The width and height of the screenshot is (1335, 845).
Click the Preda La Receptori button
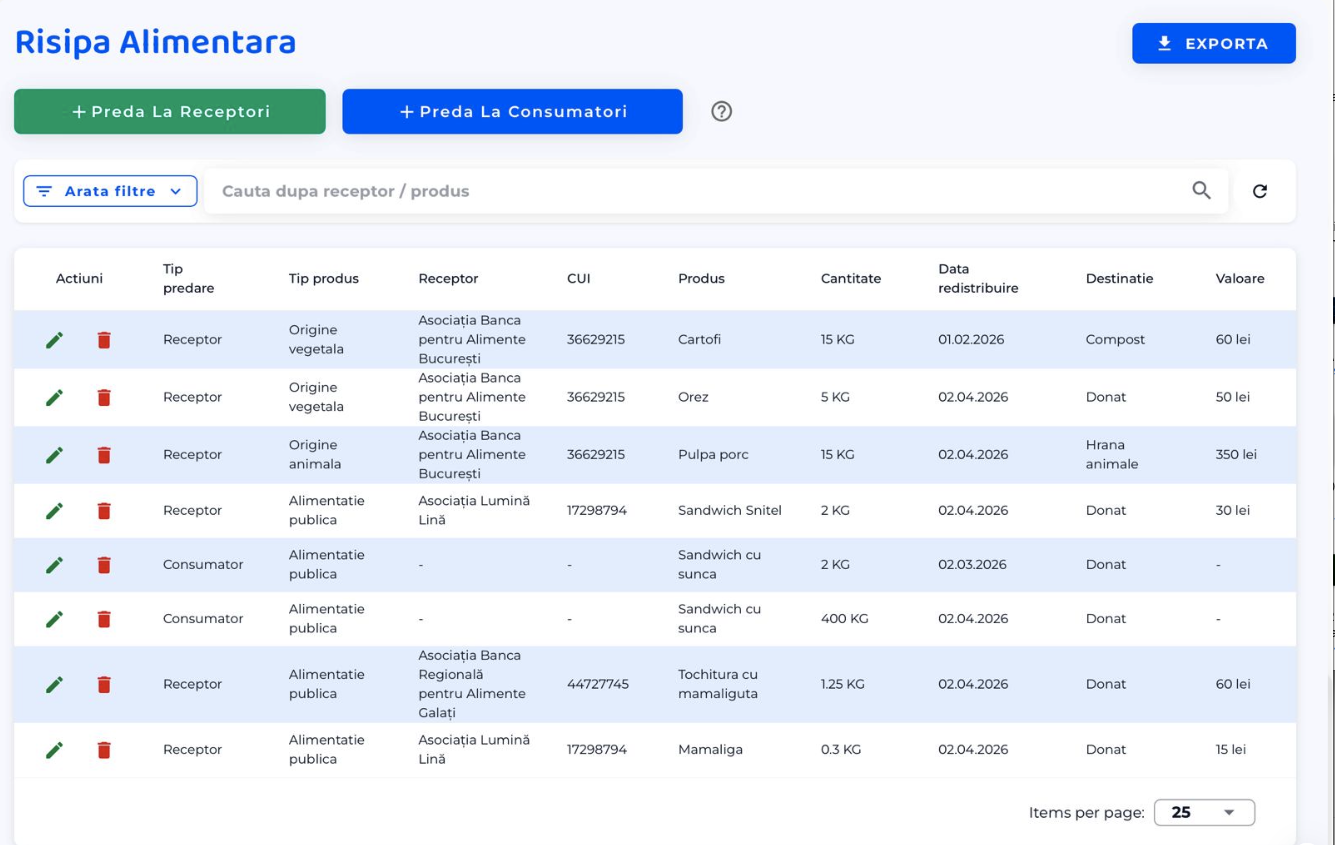(x=170, y=112)
